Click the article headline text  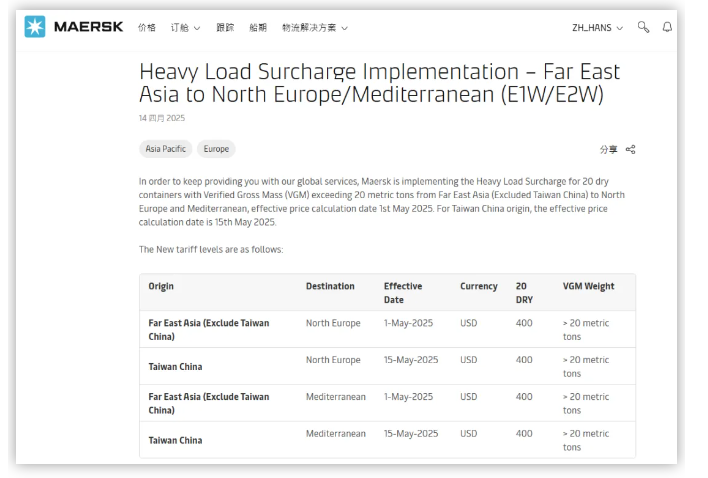(x=379, y=83)
